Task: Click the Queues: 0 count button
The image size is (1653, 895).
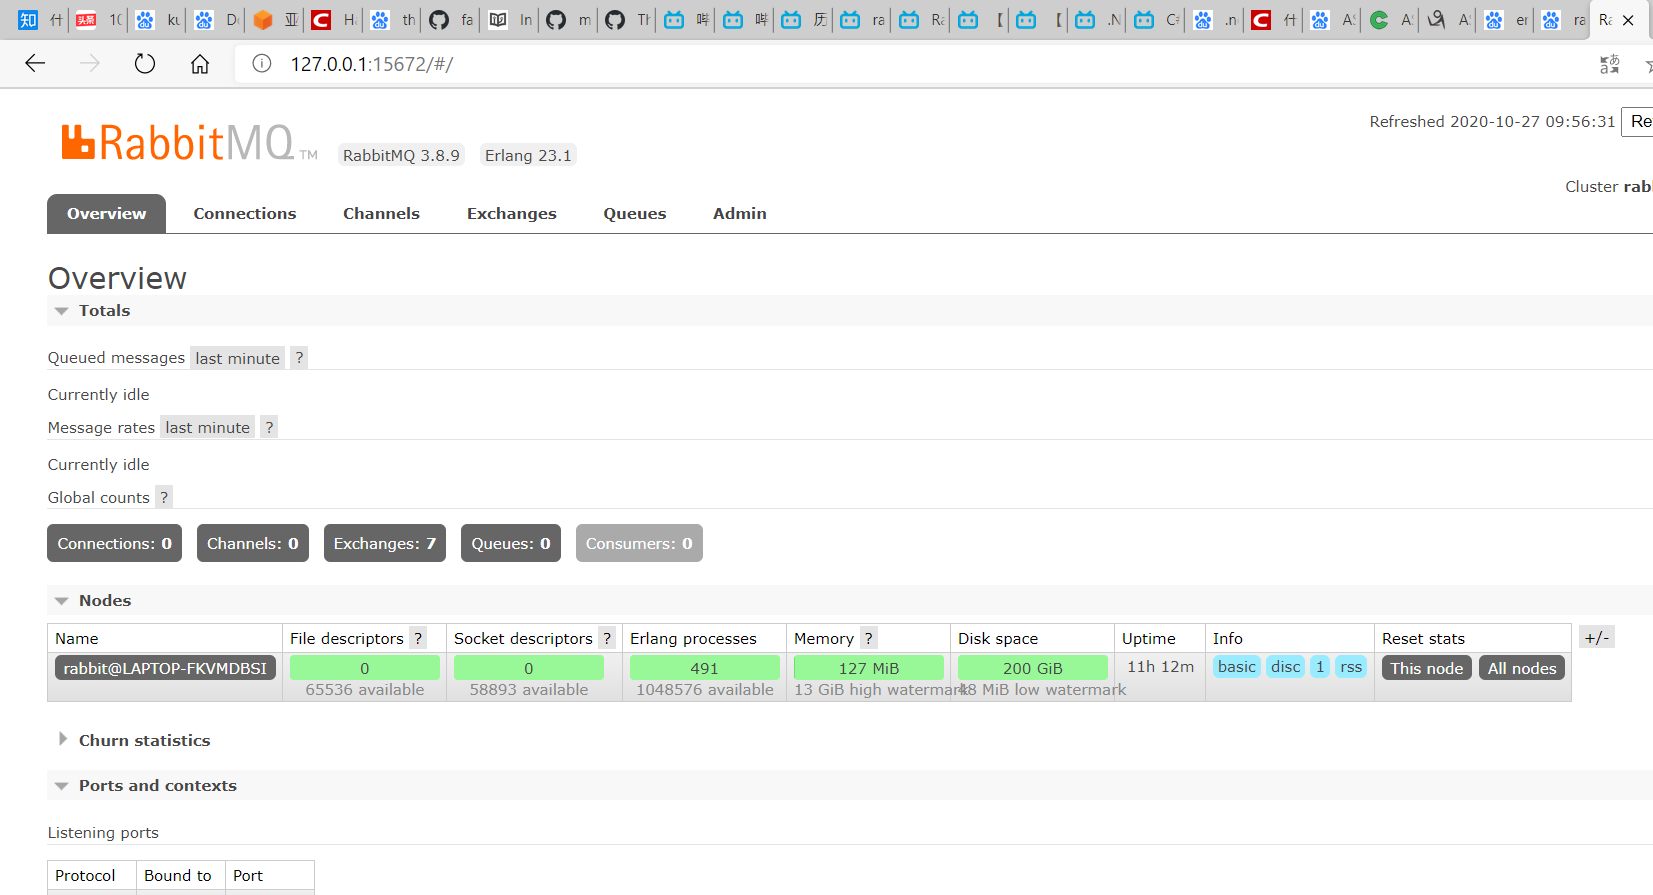Action: coord(511,543)
